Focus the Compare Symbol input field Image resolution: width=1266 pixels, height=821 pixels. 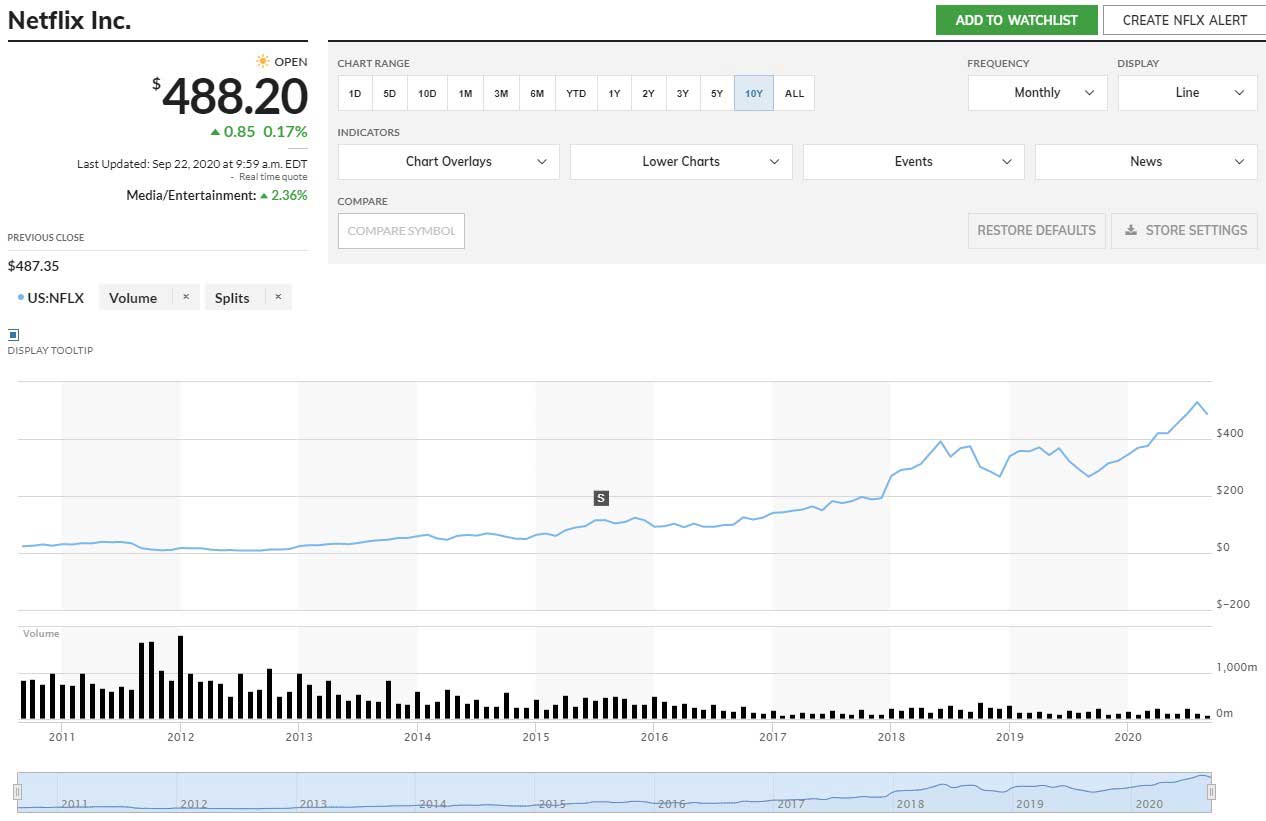coord(401,231)
